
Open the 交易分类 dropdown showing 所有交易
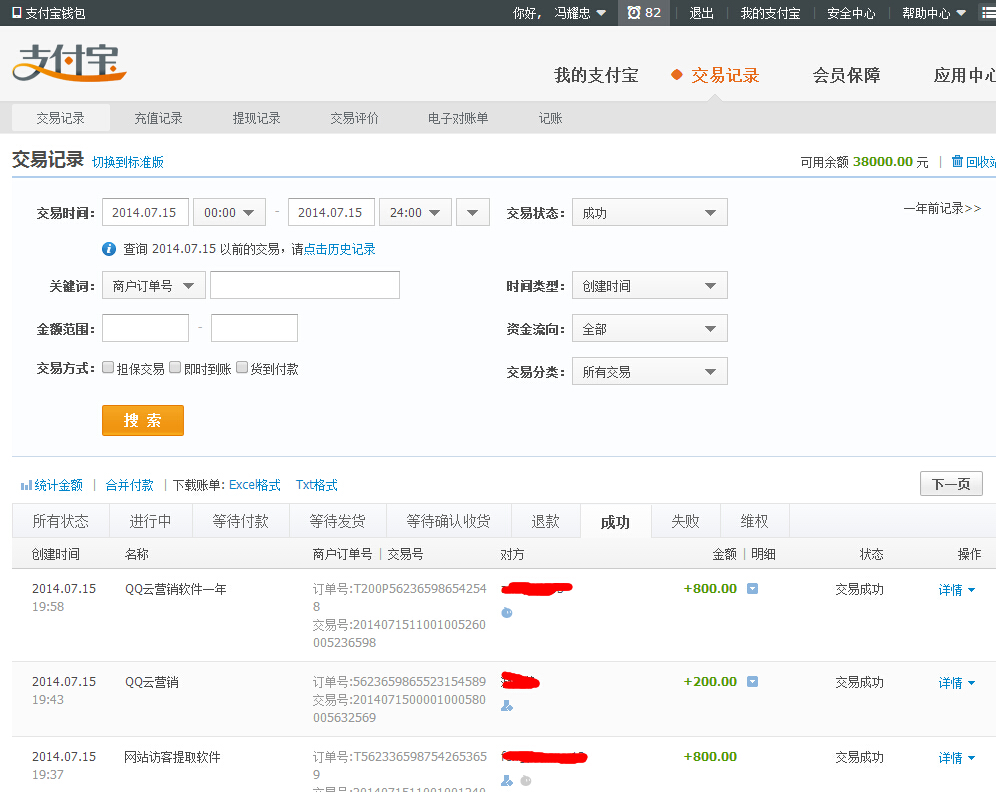[x=650, y=372]
